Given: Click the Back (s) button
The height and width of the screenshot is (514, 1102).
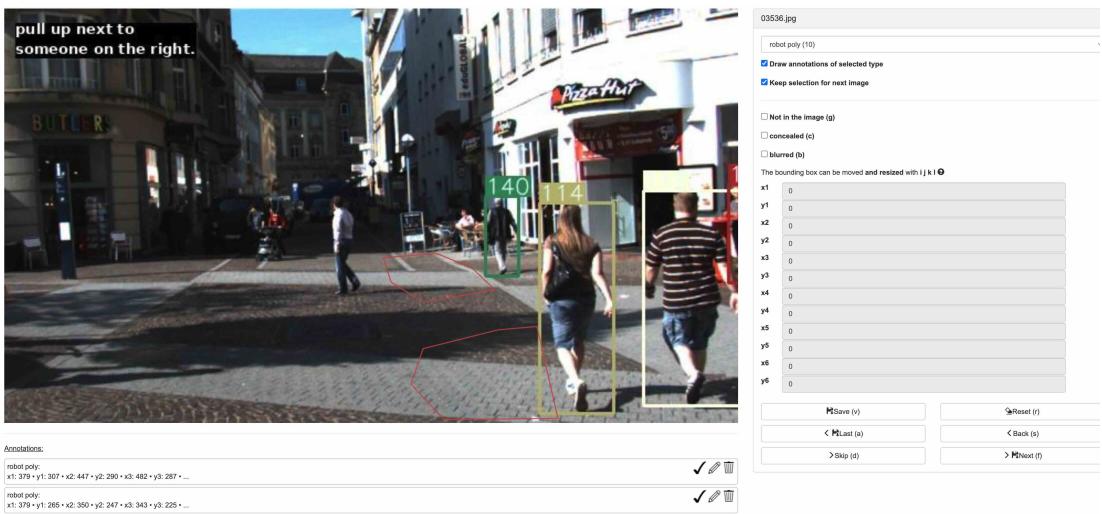Looking at the screenshot, I should (x=1020, y=433).
